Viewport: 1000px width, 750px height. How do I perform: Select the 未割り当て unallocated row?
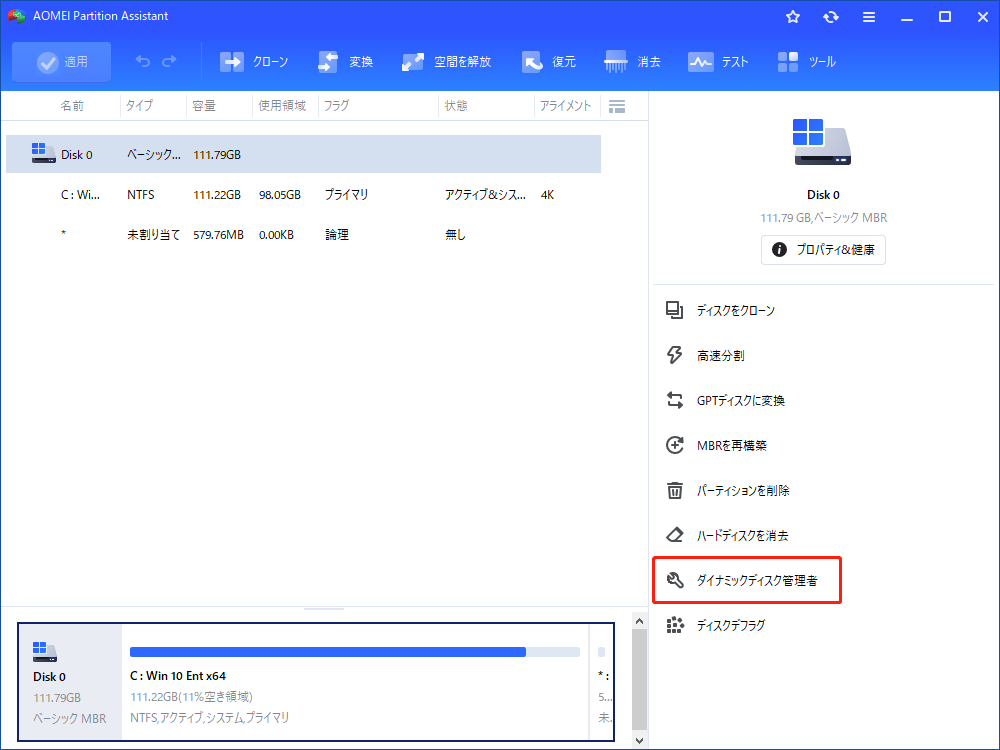pyautogui.click(x=304, y=235)
